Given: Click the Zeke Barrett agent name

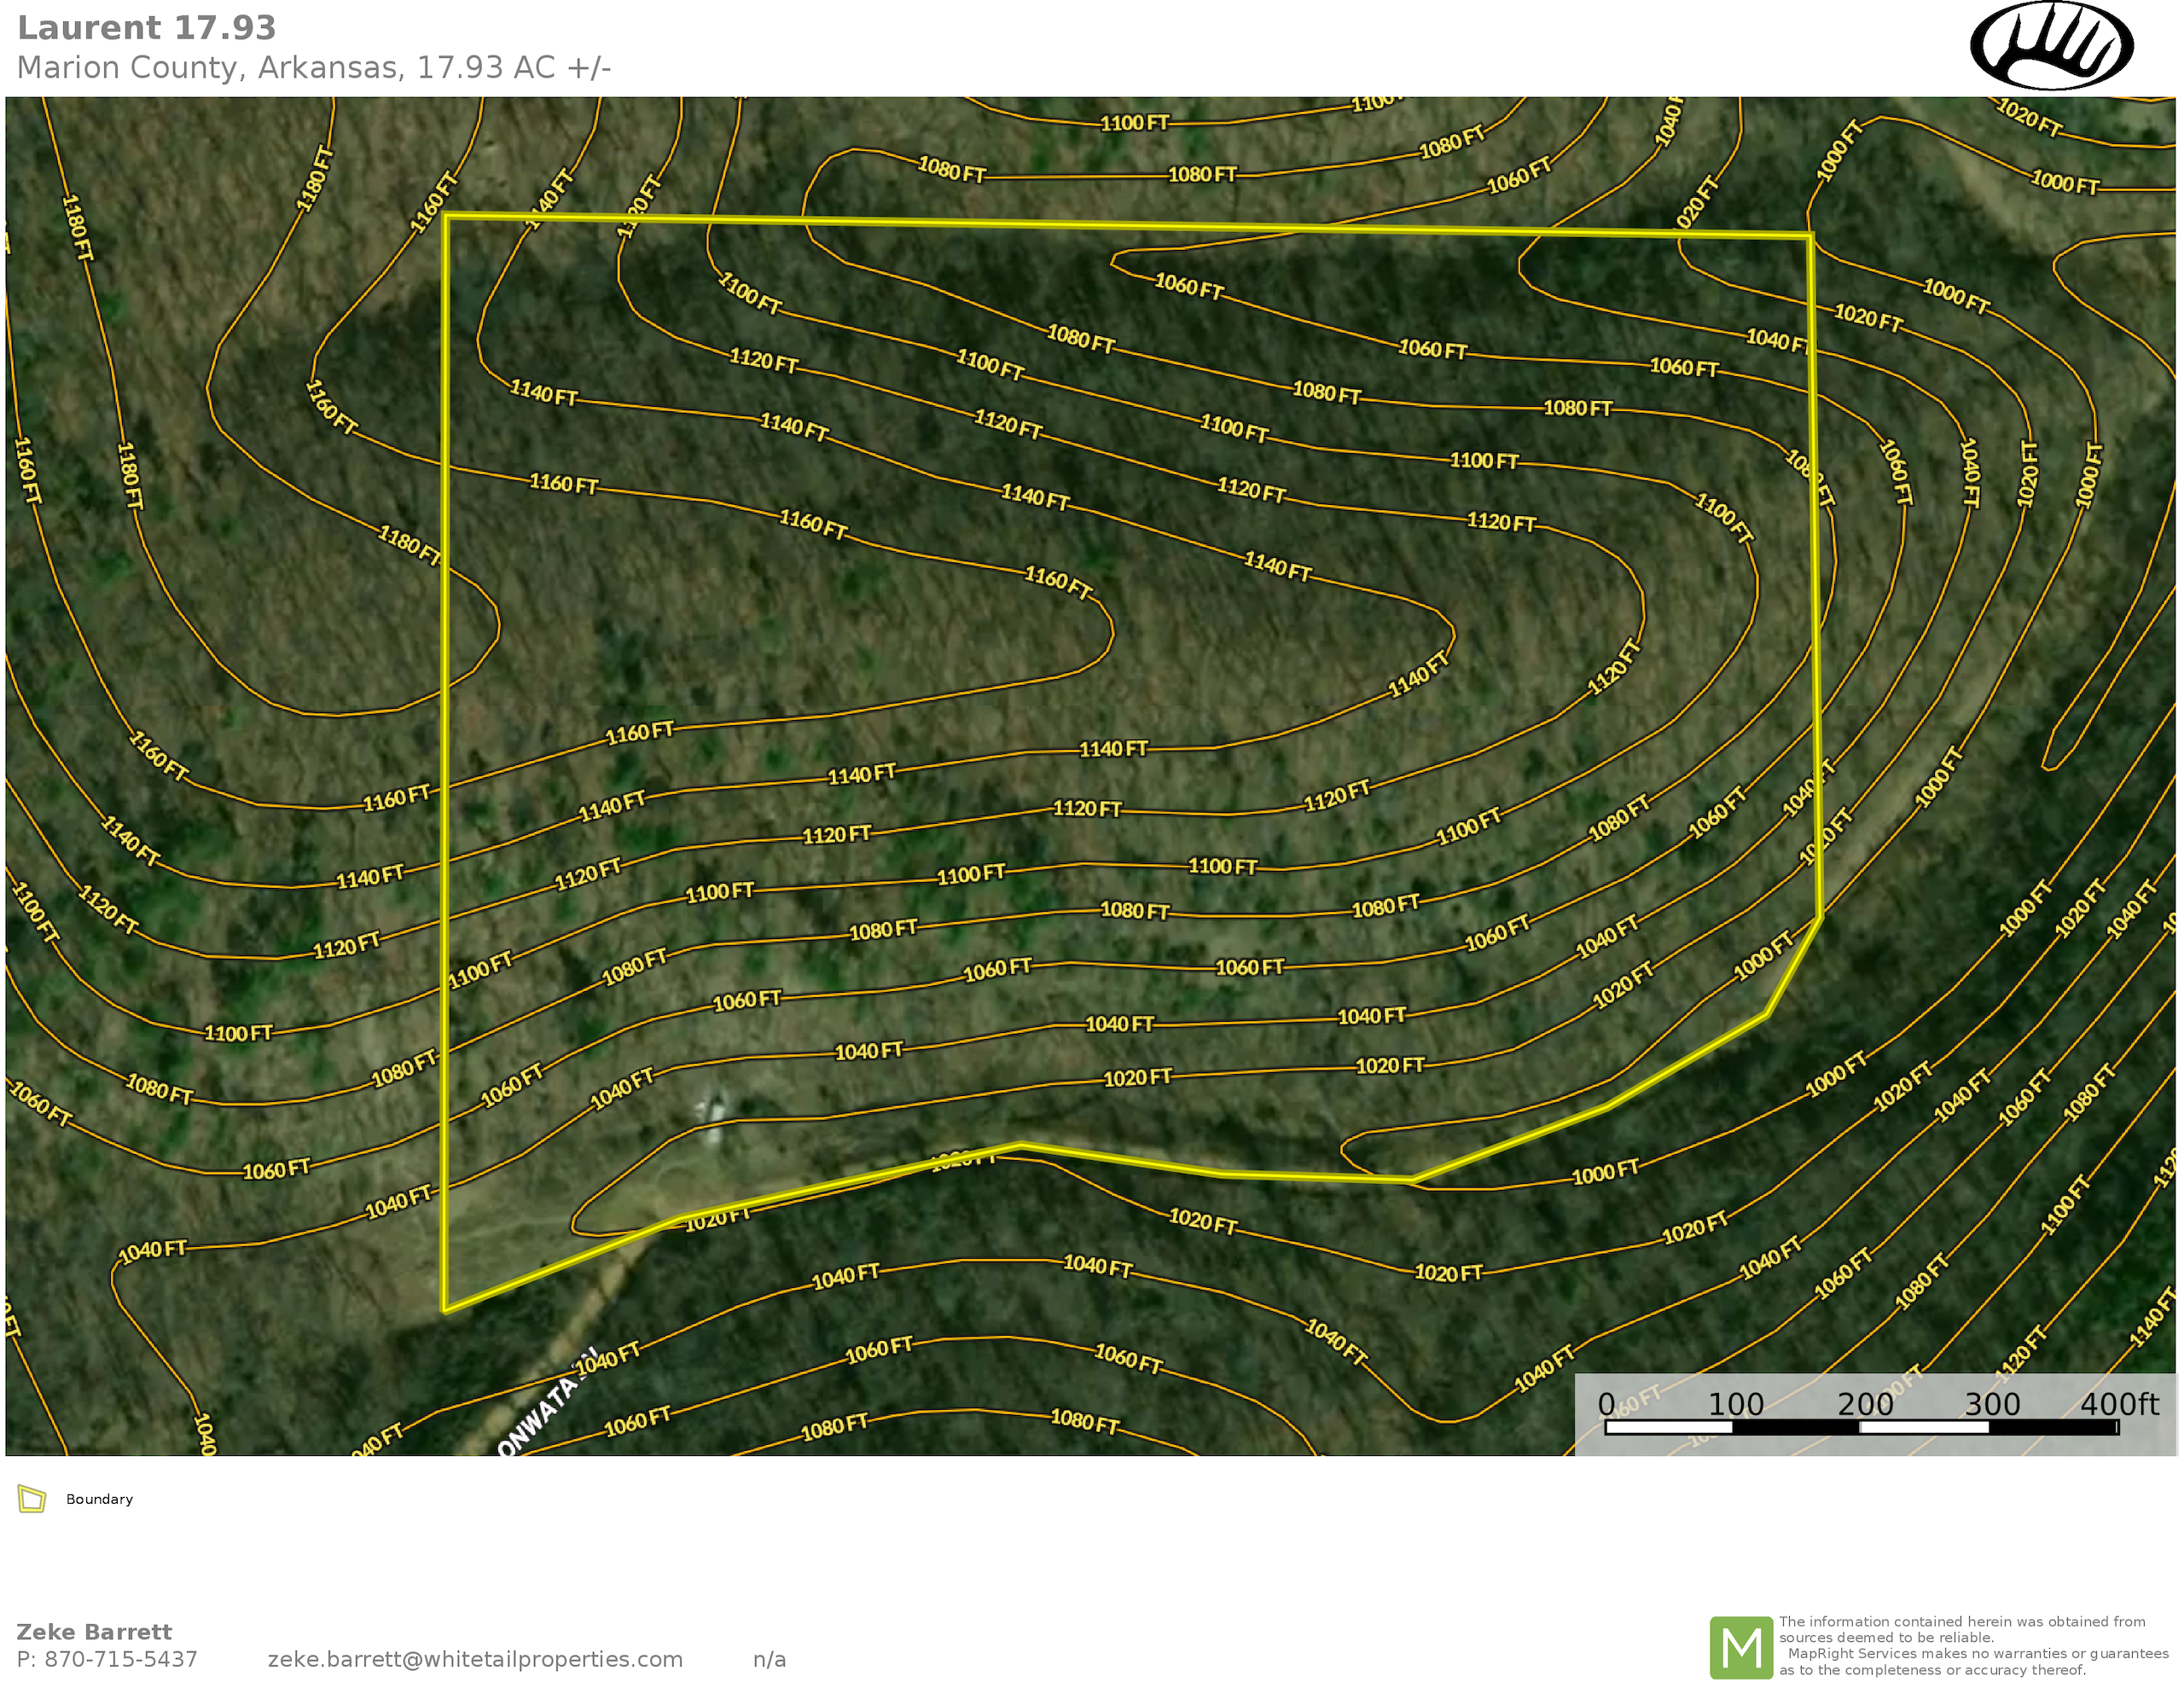Looking at the screenshot, I should tap(94, 1632).
